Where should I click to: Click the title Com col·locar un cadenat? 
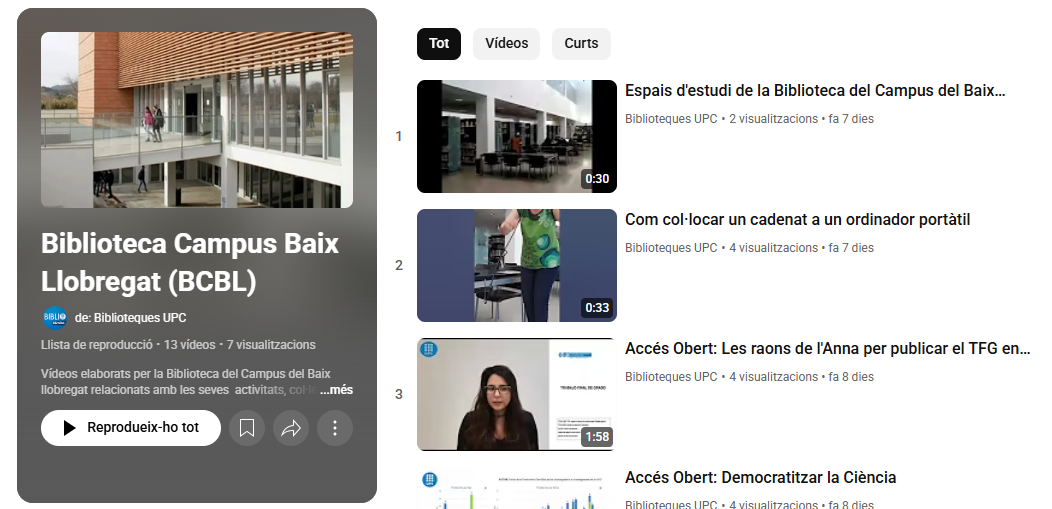point(797,220)
